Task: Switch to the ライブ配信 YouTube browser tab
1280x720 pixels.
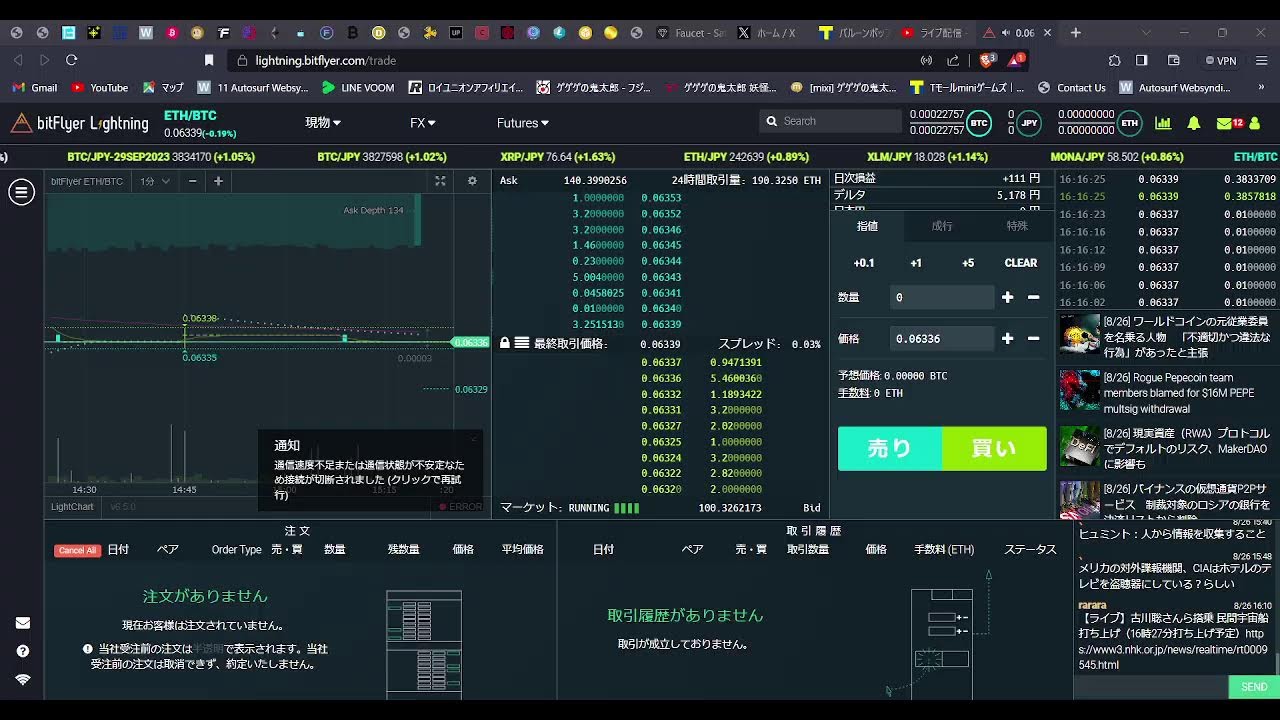Action: (x=931, y=33)
